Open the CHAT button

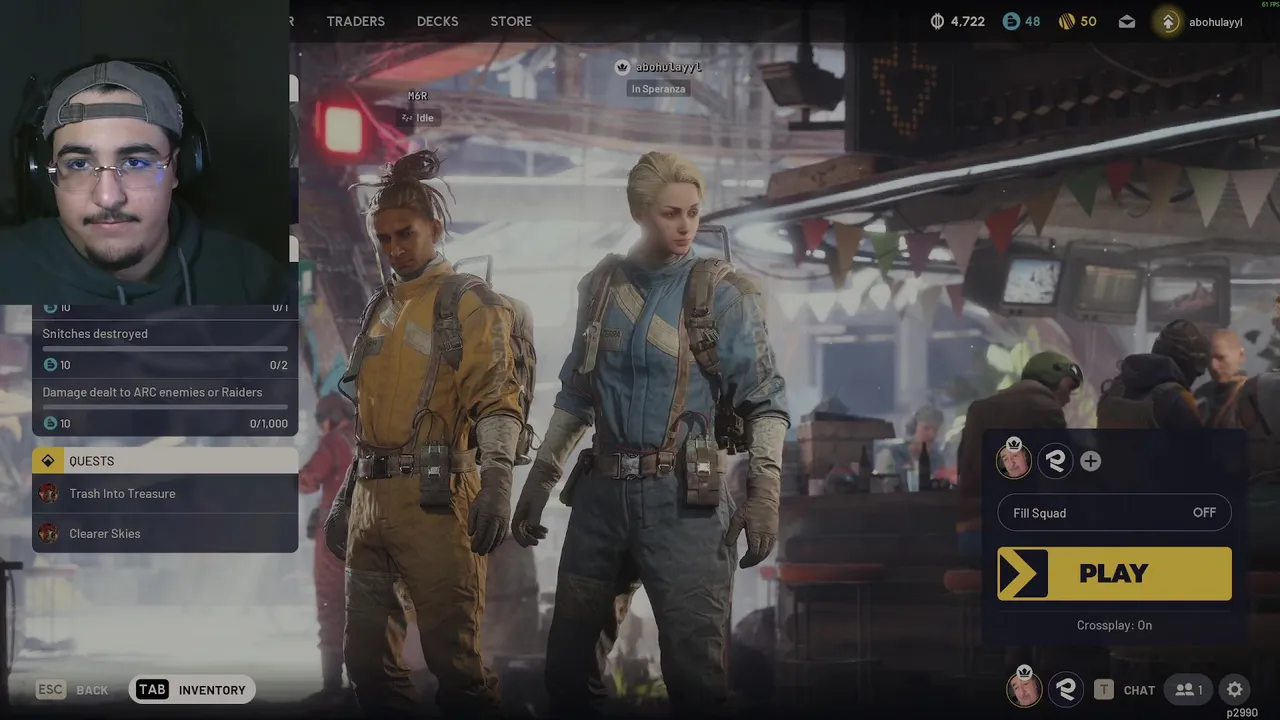[1139, 690]
